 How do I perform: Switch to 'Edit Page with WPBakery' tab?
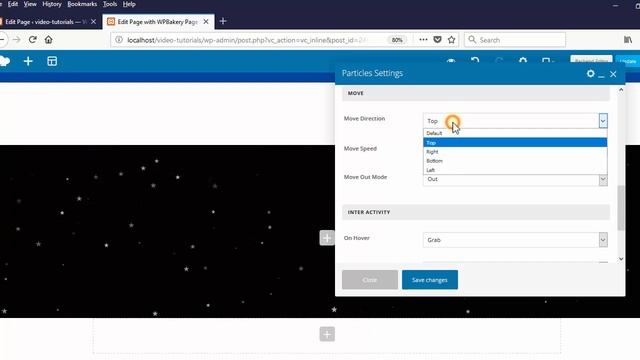pyautogui.click(x=157, y=22)
